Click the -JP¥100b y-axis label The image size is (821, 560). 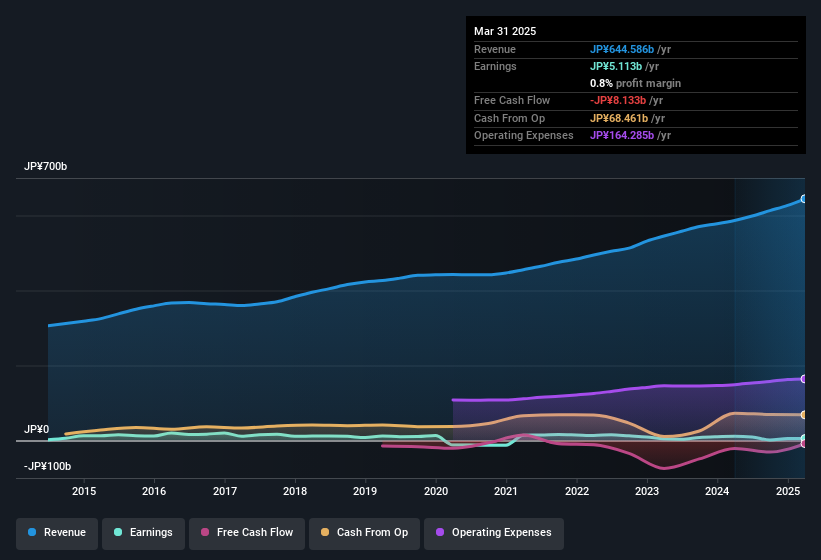click(x=47, y=466)
